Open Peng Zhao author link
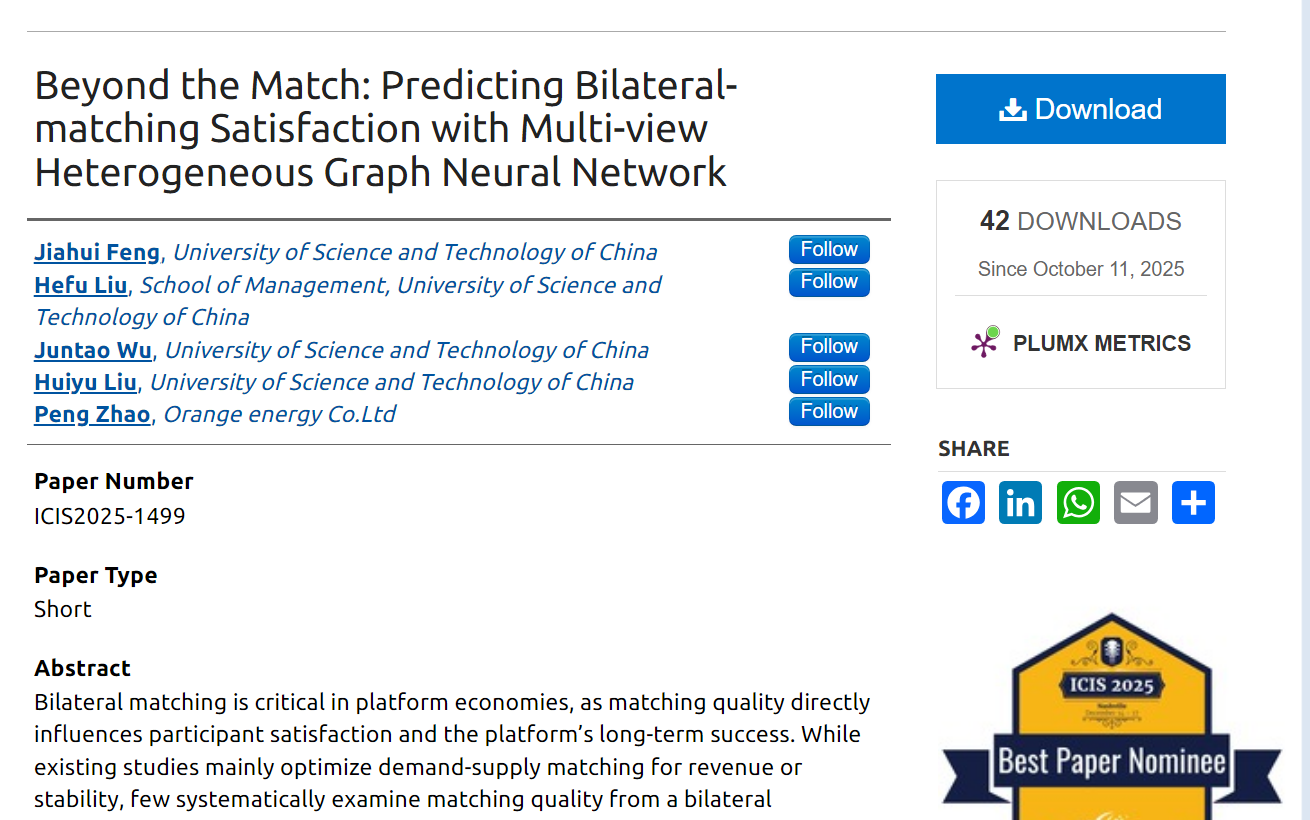The width and height of the screenshot is (1310, 820). (92, 414)
